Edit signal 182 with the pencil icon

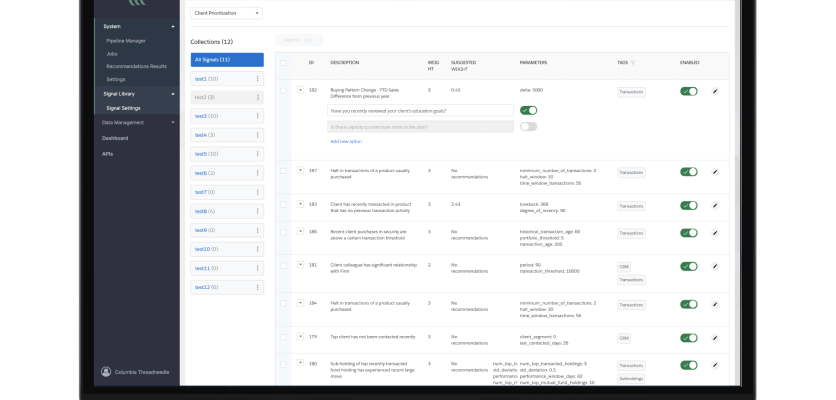point(715,91)
